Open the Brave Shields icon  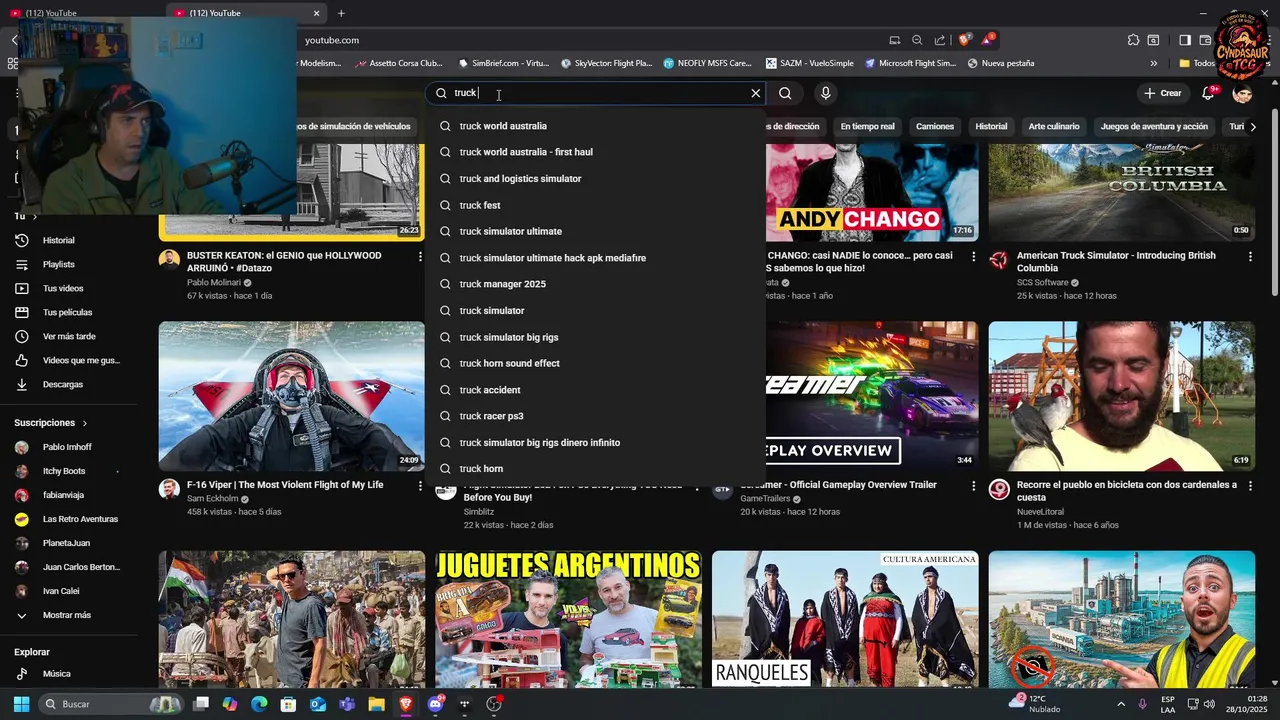coord(964,40)
